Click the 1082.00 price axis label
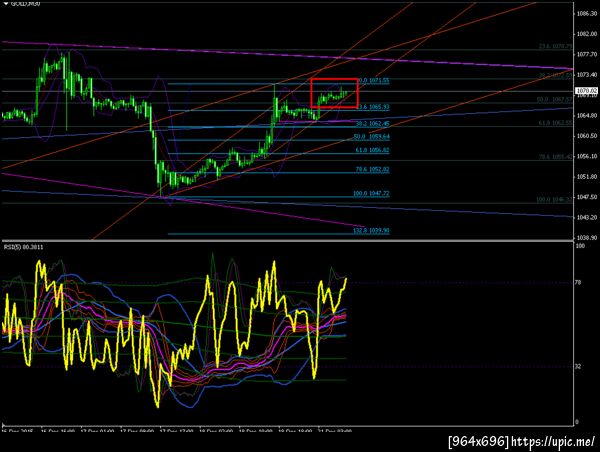This screenshot has height=452, width=600. point(587,34)
